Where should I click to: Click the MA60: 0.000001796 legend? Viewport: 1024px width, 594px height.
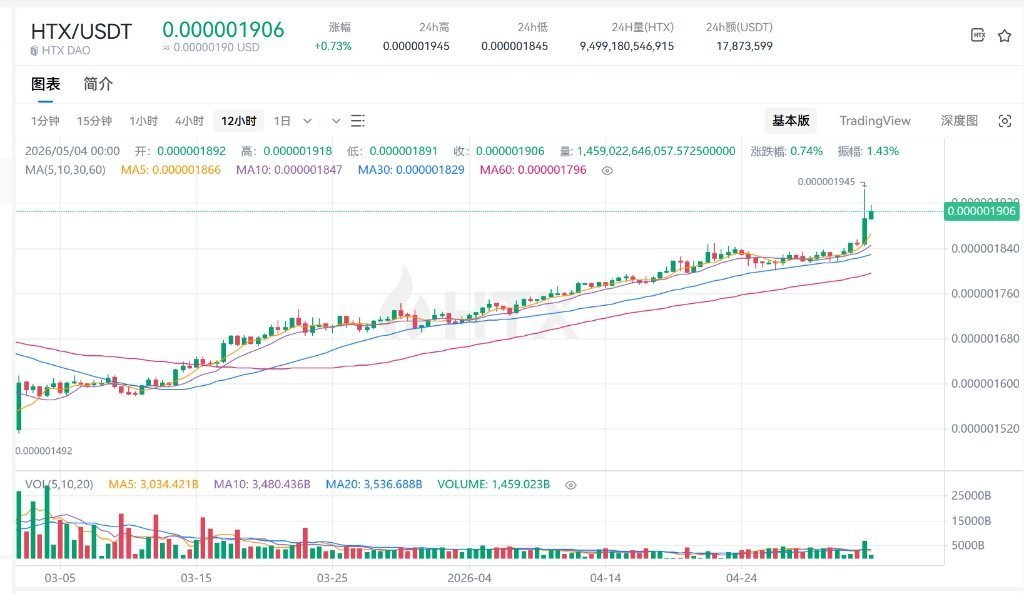533,170
